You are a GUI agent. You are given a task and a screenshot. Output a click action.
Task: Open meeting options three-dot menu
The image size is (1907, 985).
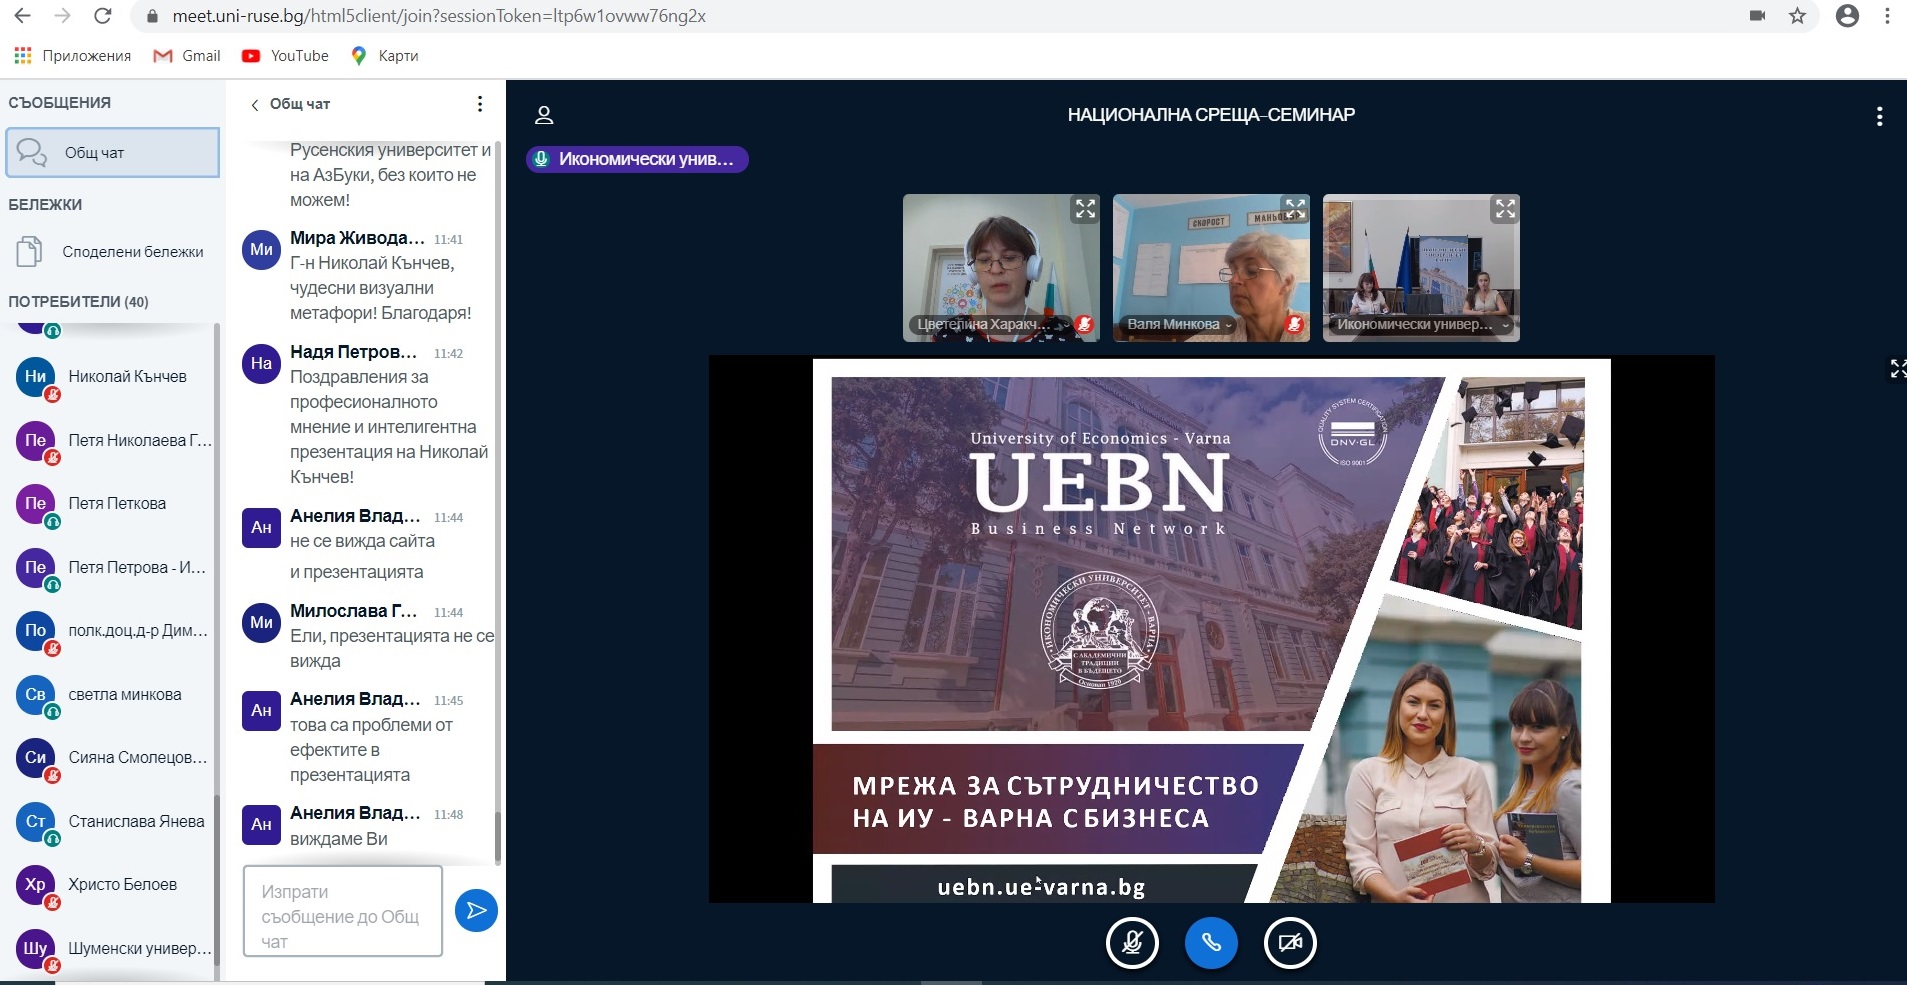1879,116
